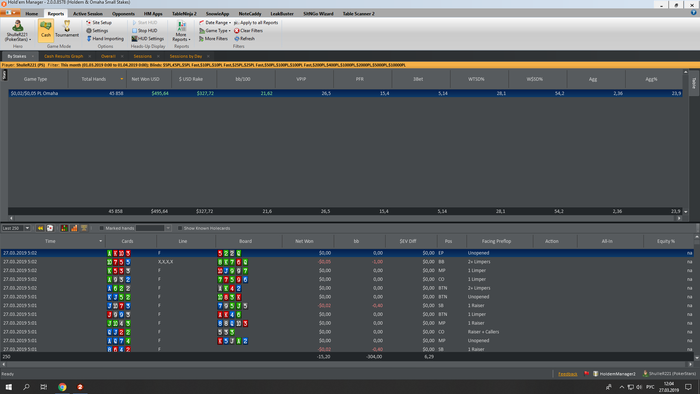The width and height of the screenshot is (700, 394).
Task: Open SitNGo Wizard tab
Action: (318, 13)
